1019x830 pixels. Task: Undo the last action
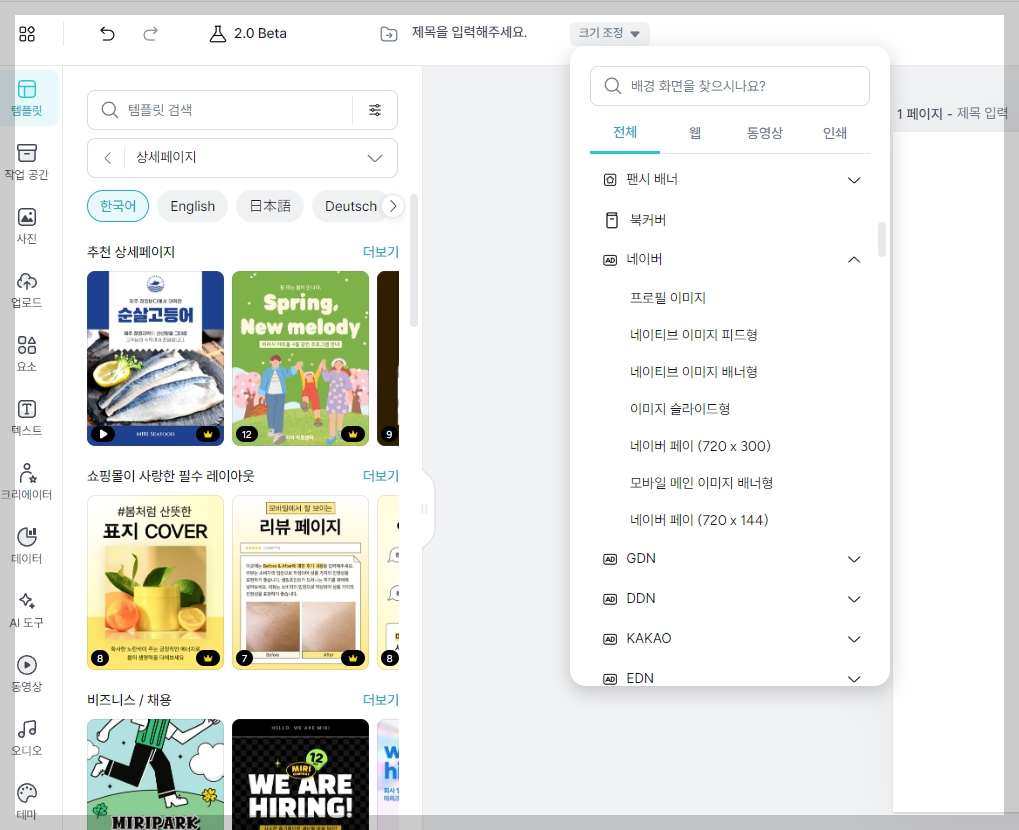[x=107, y=34]
